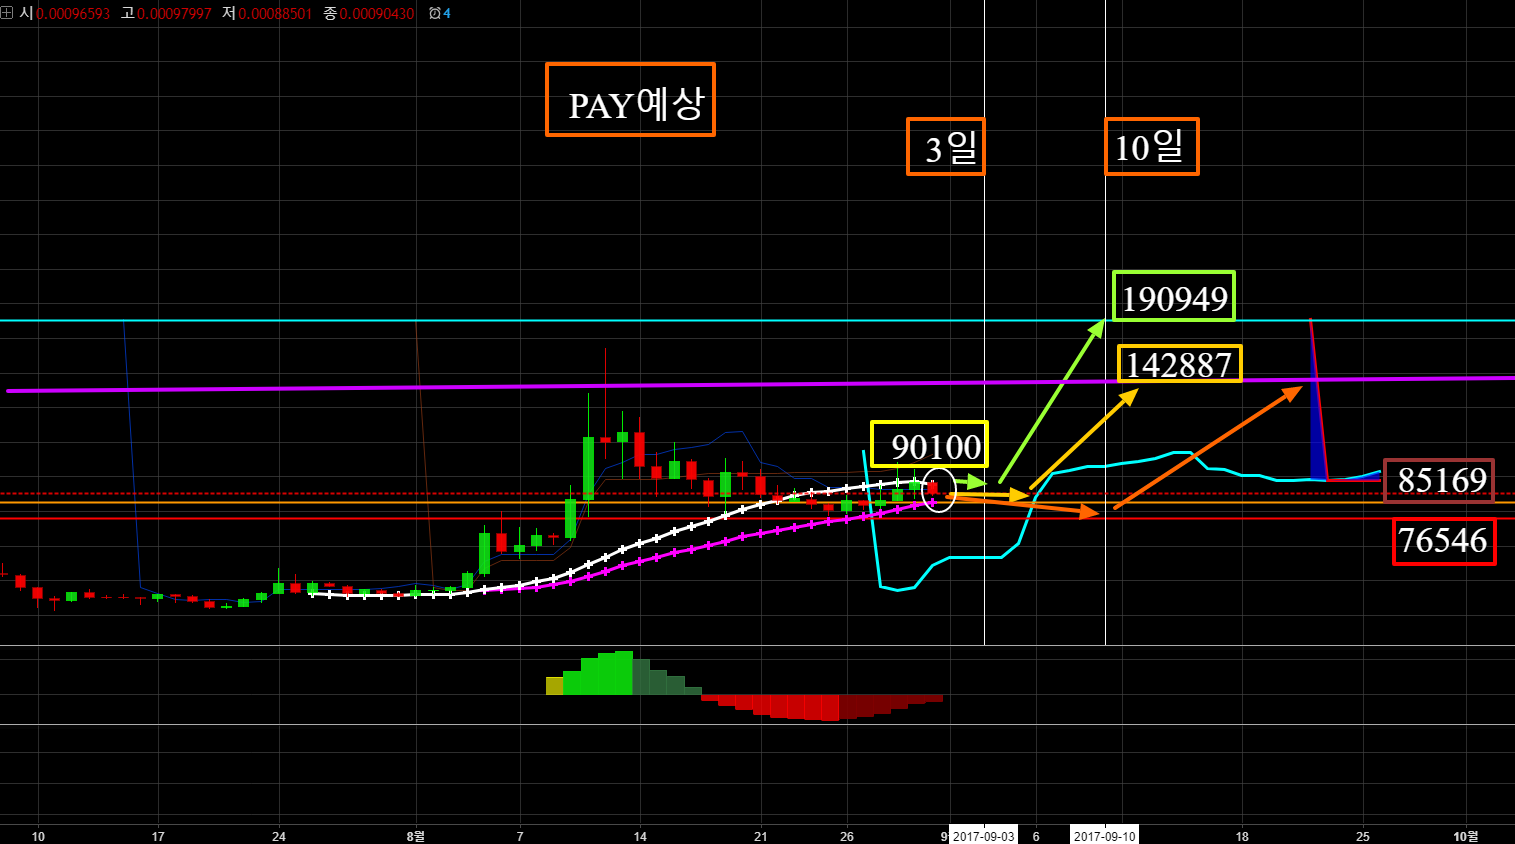Click the 2017-09-10 date label on time axis
Screen dimensions: 1515x844
click(1104, 836)
